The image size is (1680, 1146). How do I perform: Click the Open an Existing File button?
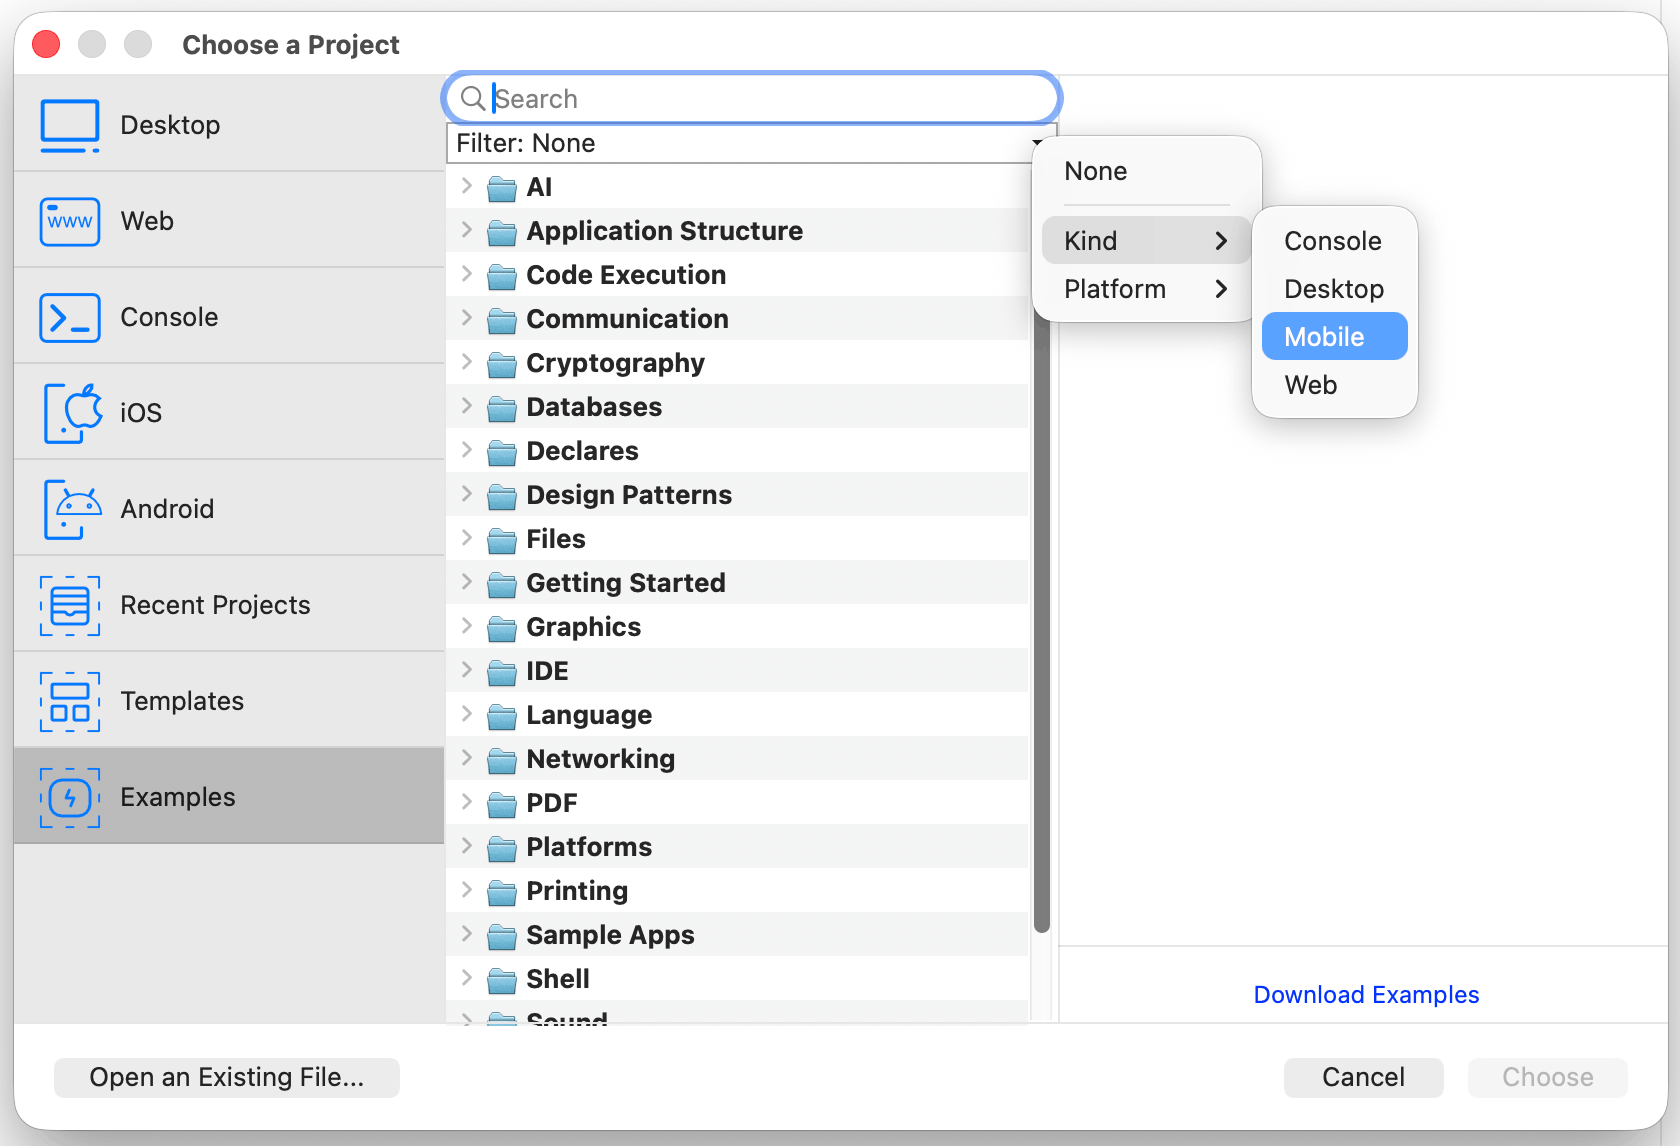coord(226,1077)
